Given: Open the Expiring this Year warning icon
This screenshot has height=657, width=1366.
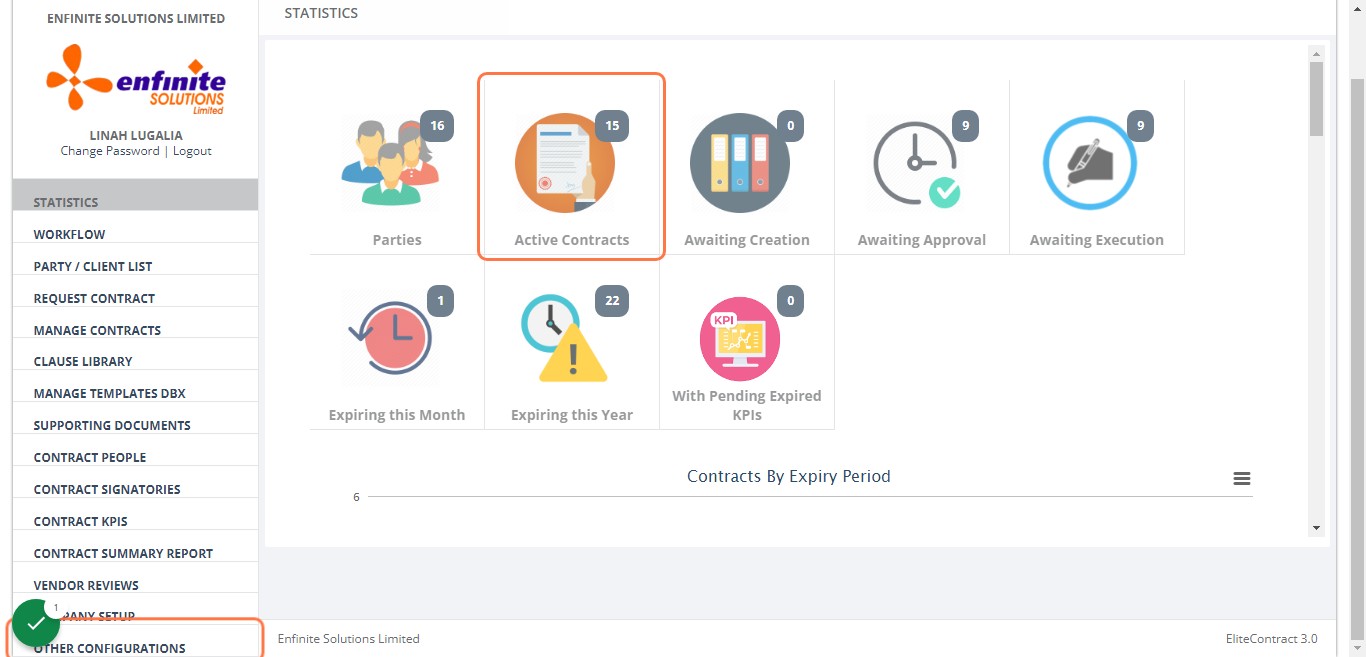Looking at the screenshot, I should coord(565,338).
